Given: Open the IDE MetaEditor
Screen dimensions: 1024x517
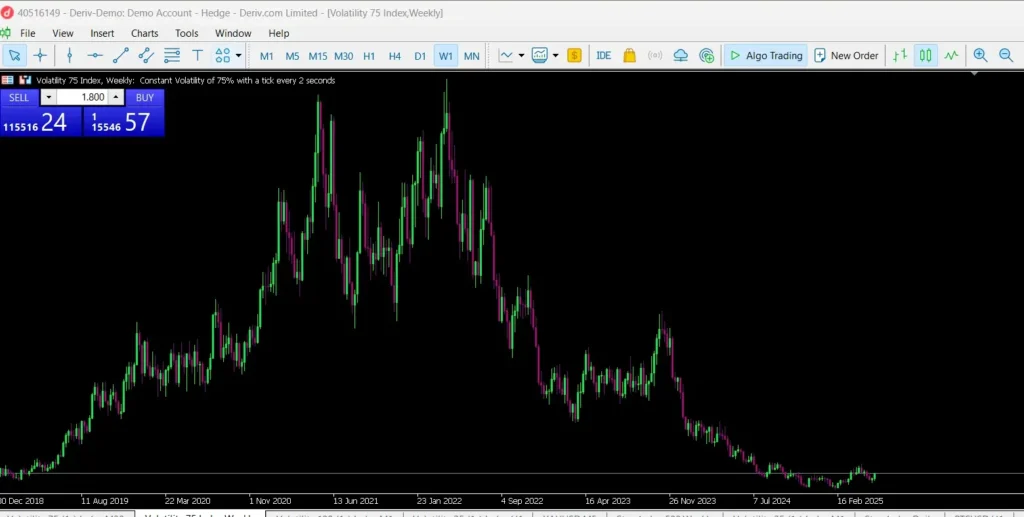Looking at the screenshot, I should pos(603,55).
